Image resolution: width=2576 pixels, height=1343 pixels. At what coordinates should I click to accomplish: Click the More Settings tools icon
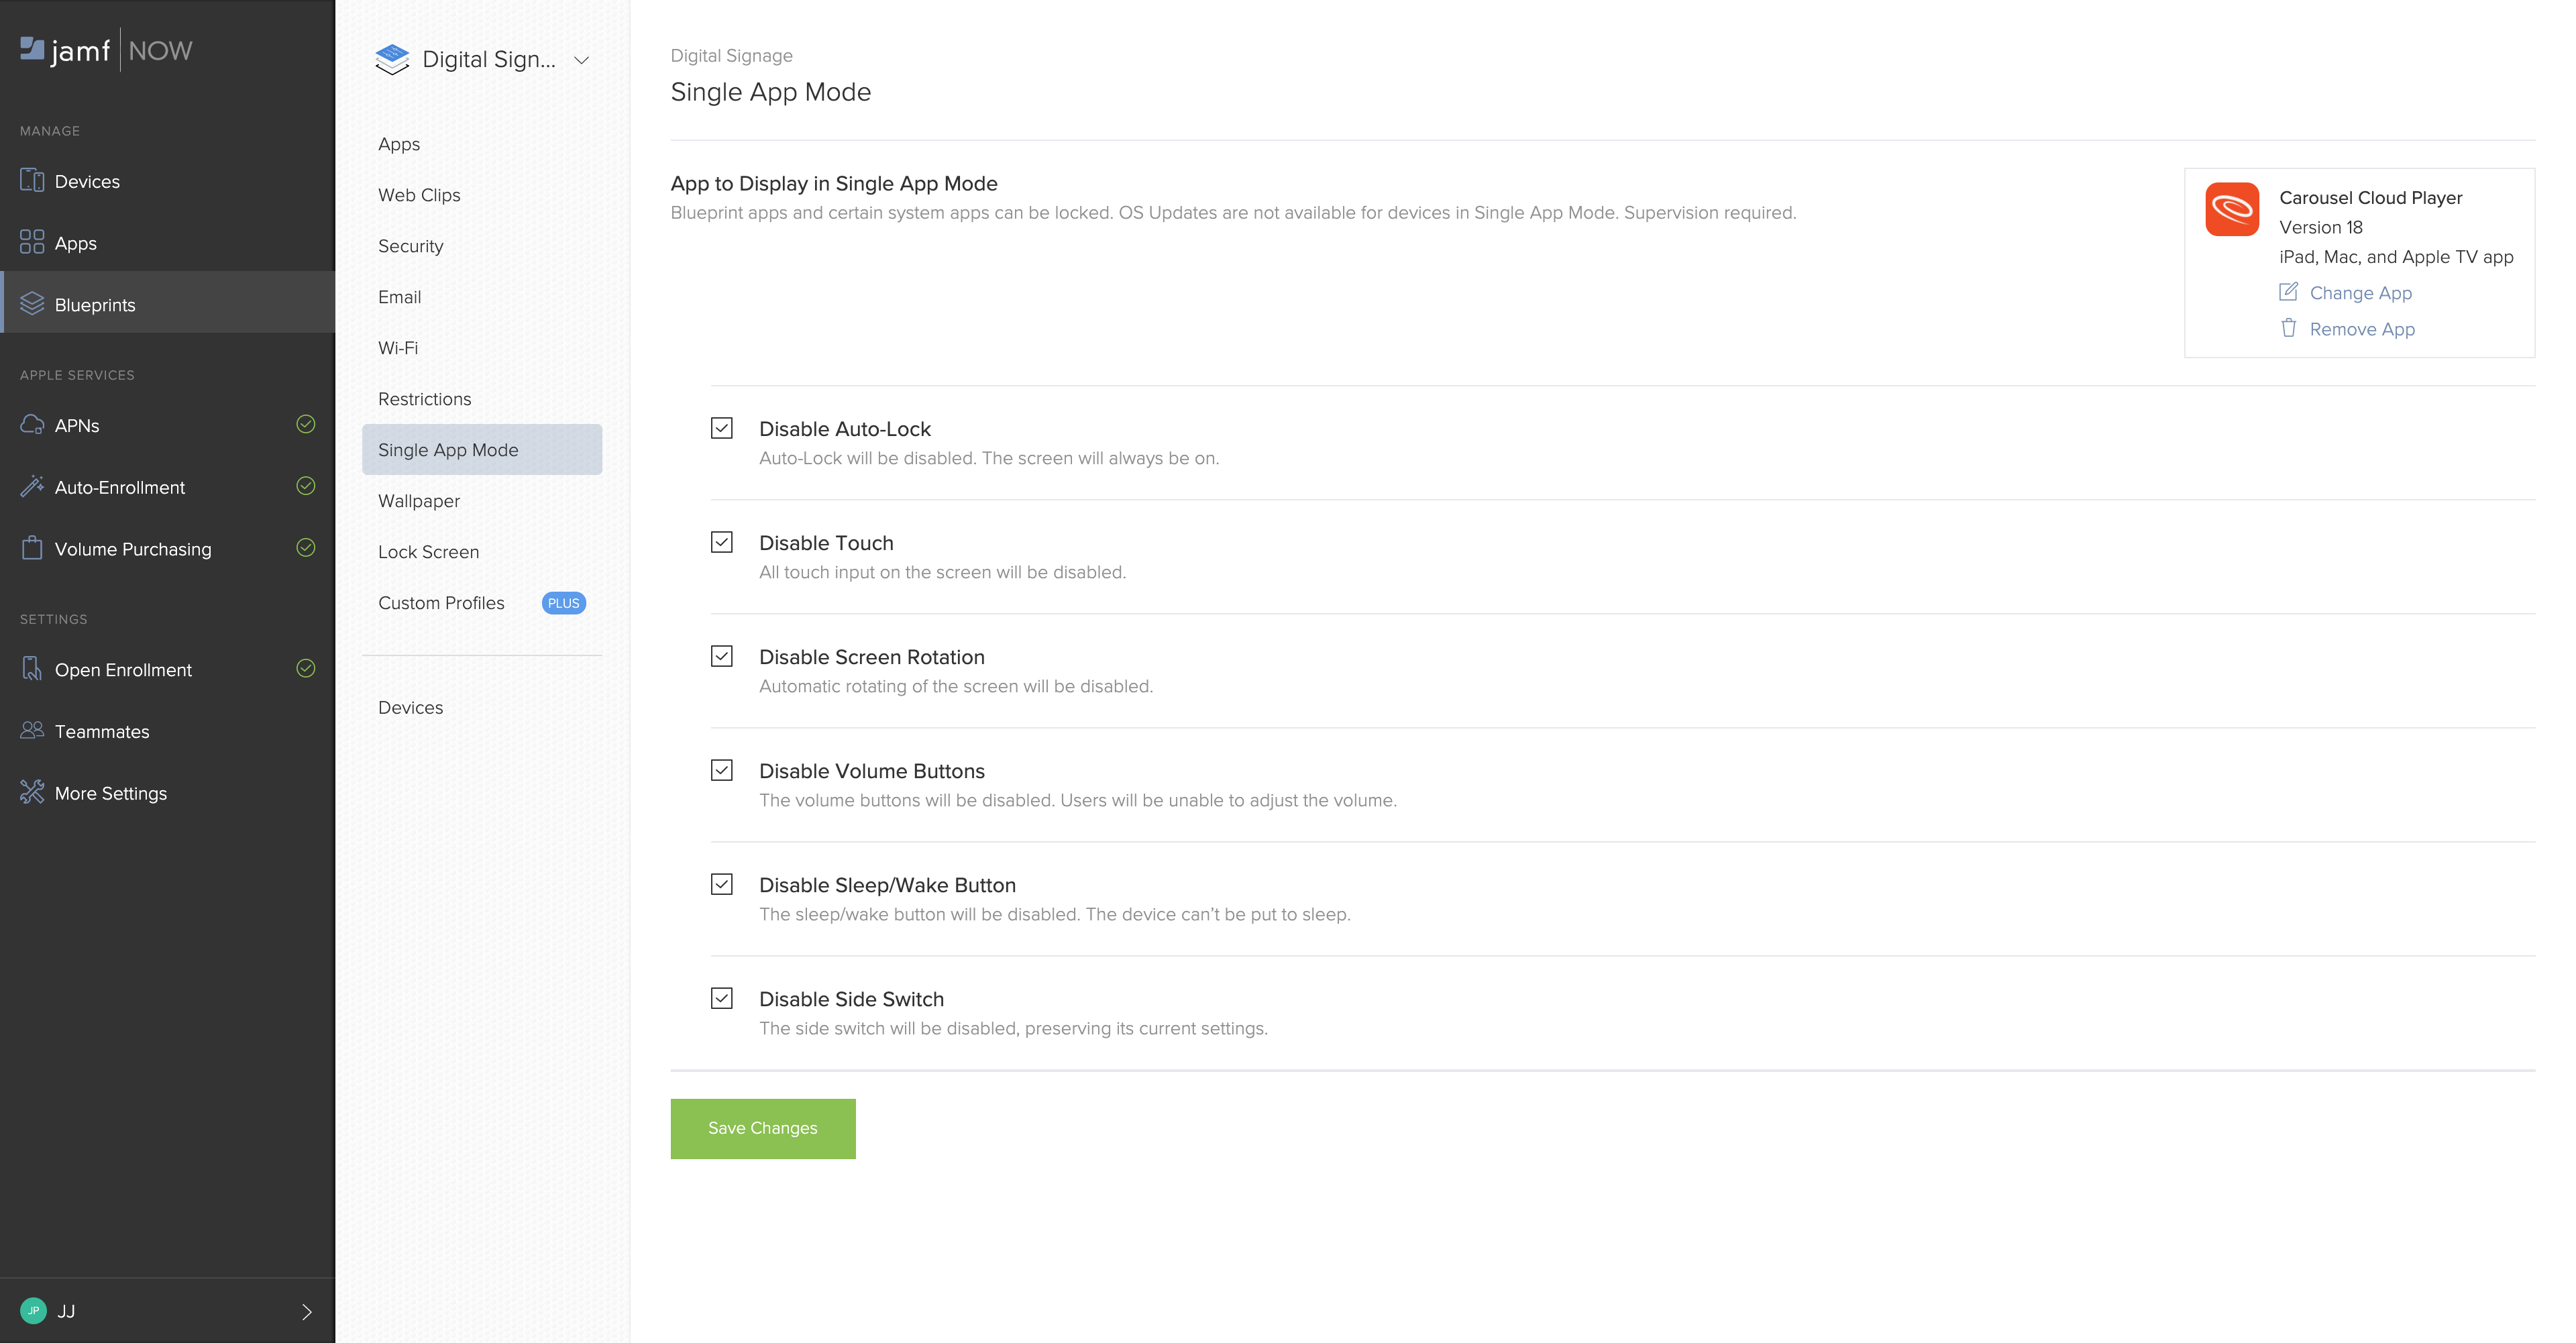pyautogui.click(x=32, y=792)
